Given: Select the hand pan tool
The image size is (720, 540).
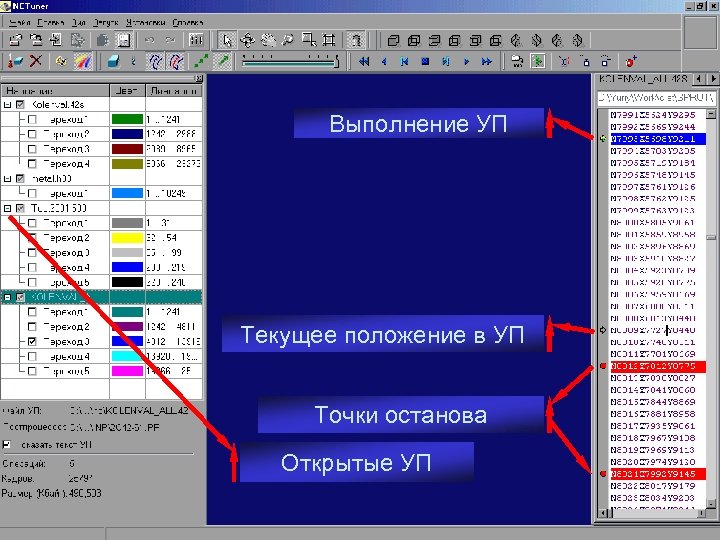Looking at the screenshot, I should 268,40.
